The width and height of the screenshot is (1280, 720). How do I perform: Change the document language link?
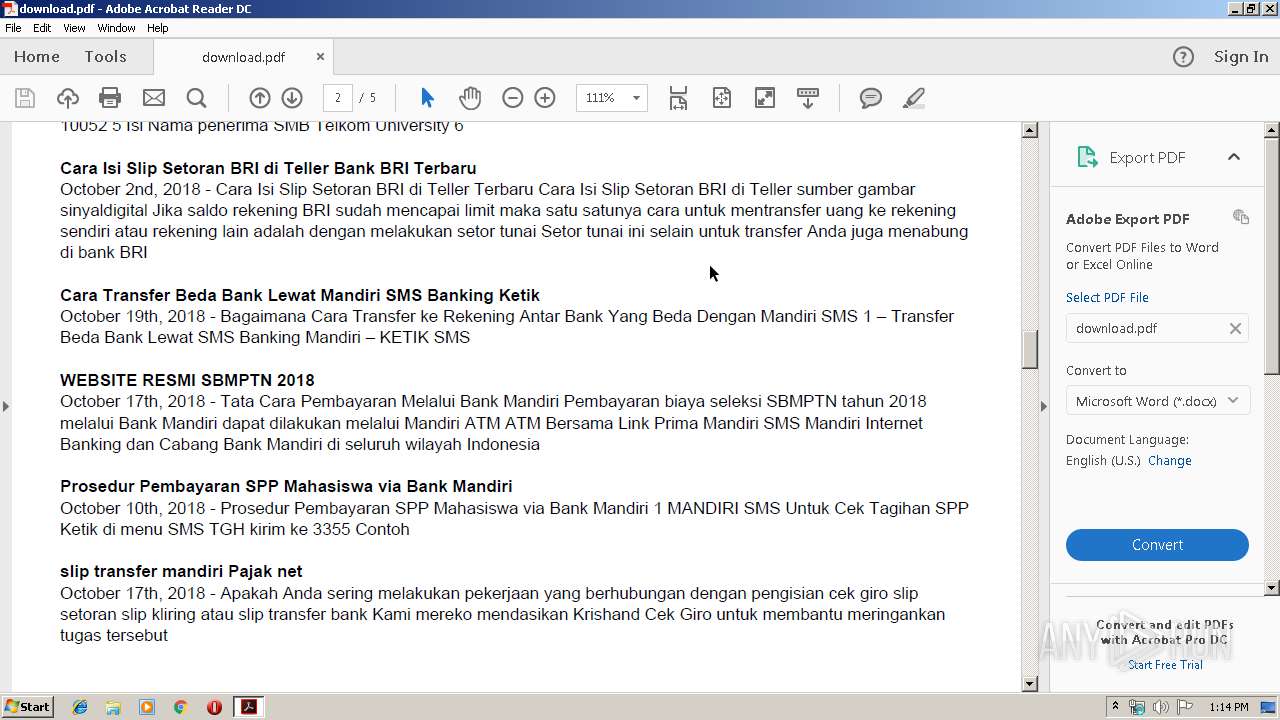click(x=1170, y=461)
